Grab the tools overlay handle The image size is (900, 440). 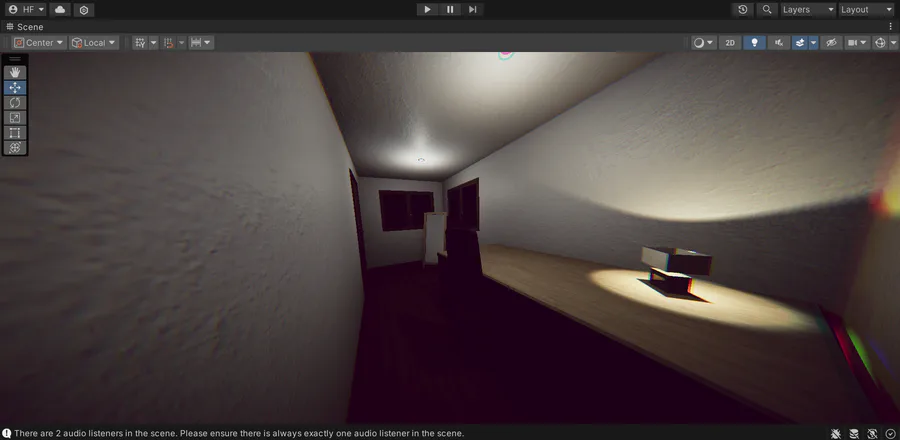[15, 59]
